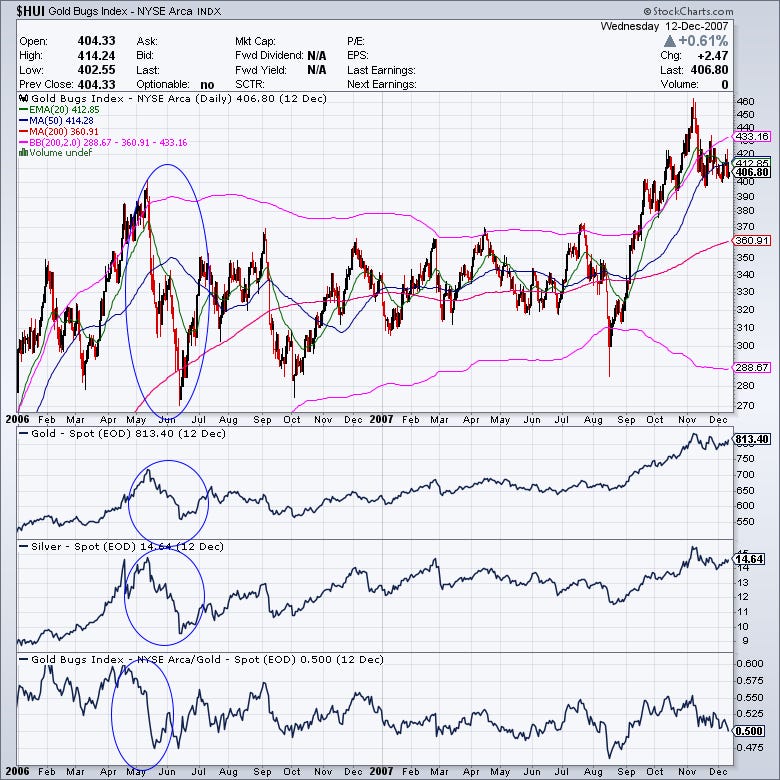The width and height of the screenshot is (780, 780).
Task: Click the High value 414.24
Action: (x=97, y=55)
